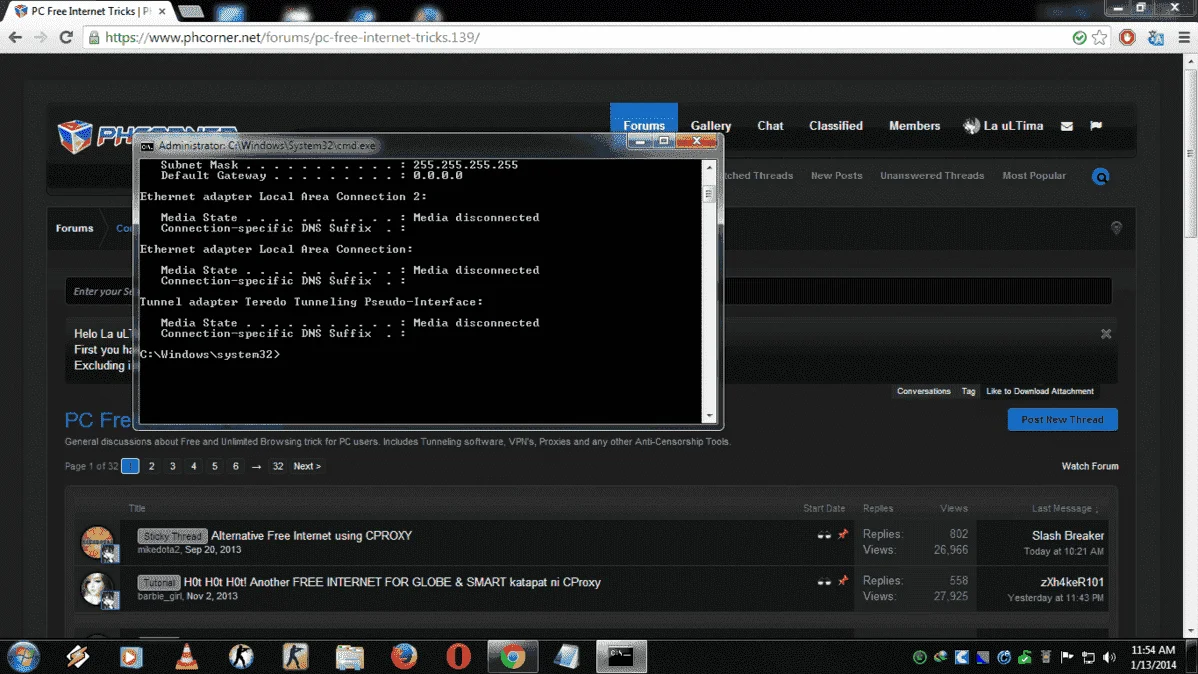The image size is (1198, 674).
Task: Close the PC Free Internet Tricks browser tab
Action: (162, 11)
